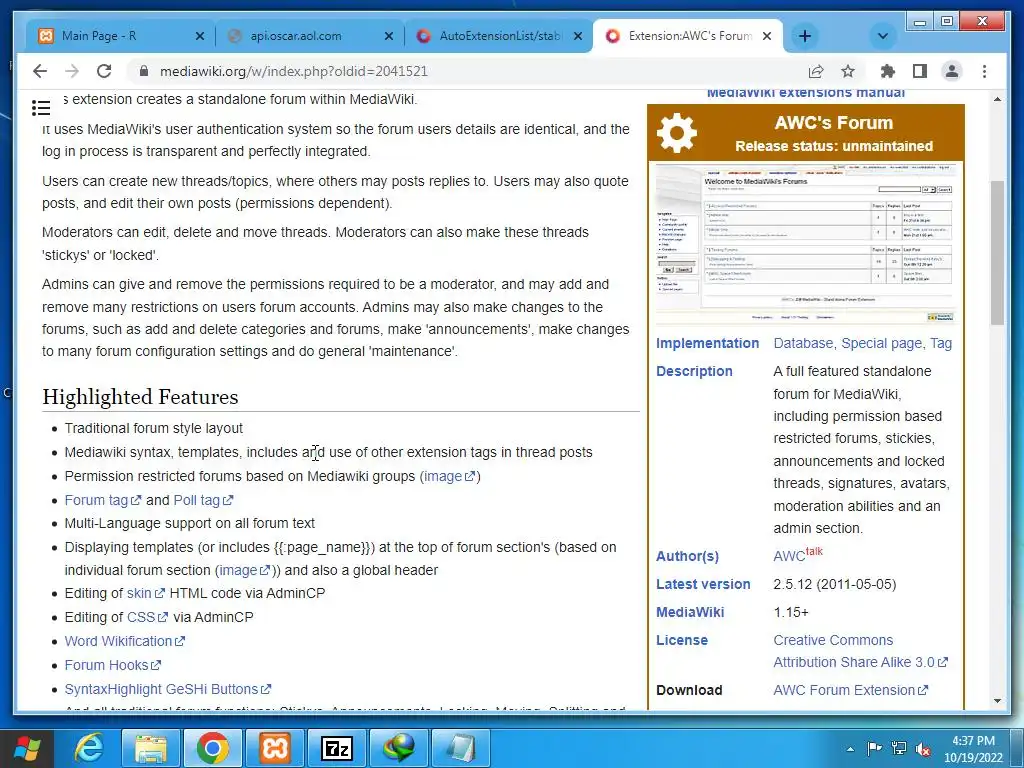Open Chrome three-dot menu
The height and width of the screenshot is (768, 1024).
tap(984, 71)
